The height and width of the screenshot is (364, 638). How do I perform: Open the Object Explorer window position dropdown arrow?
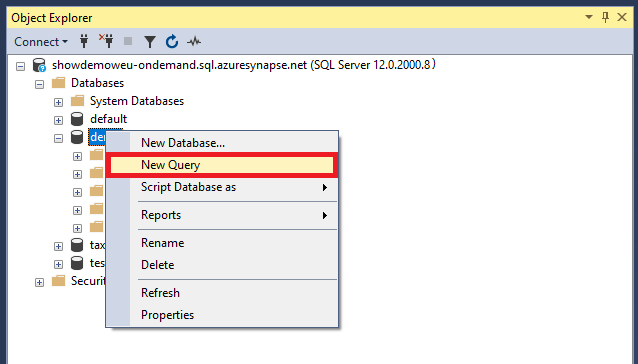point(589,17)
